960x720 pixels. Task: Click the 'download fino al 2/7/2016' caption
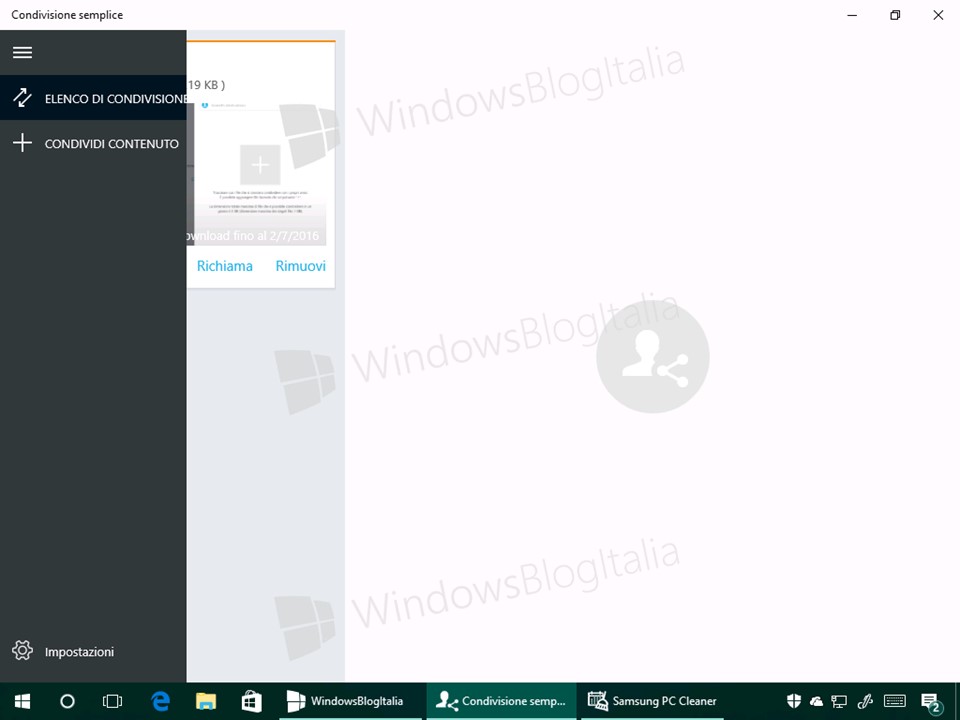click(252, 235)
